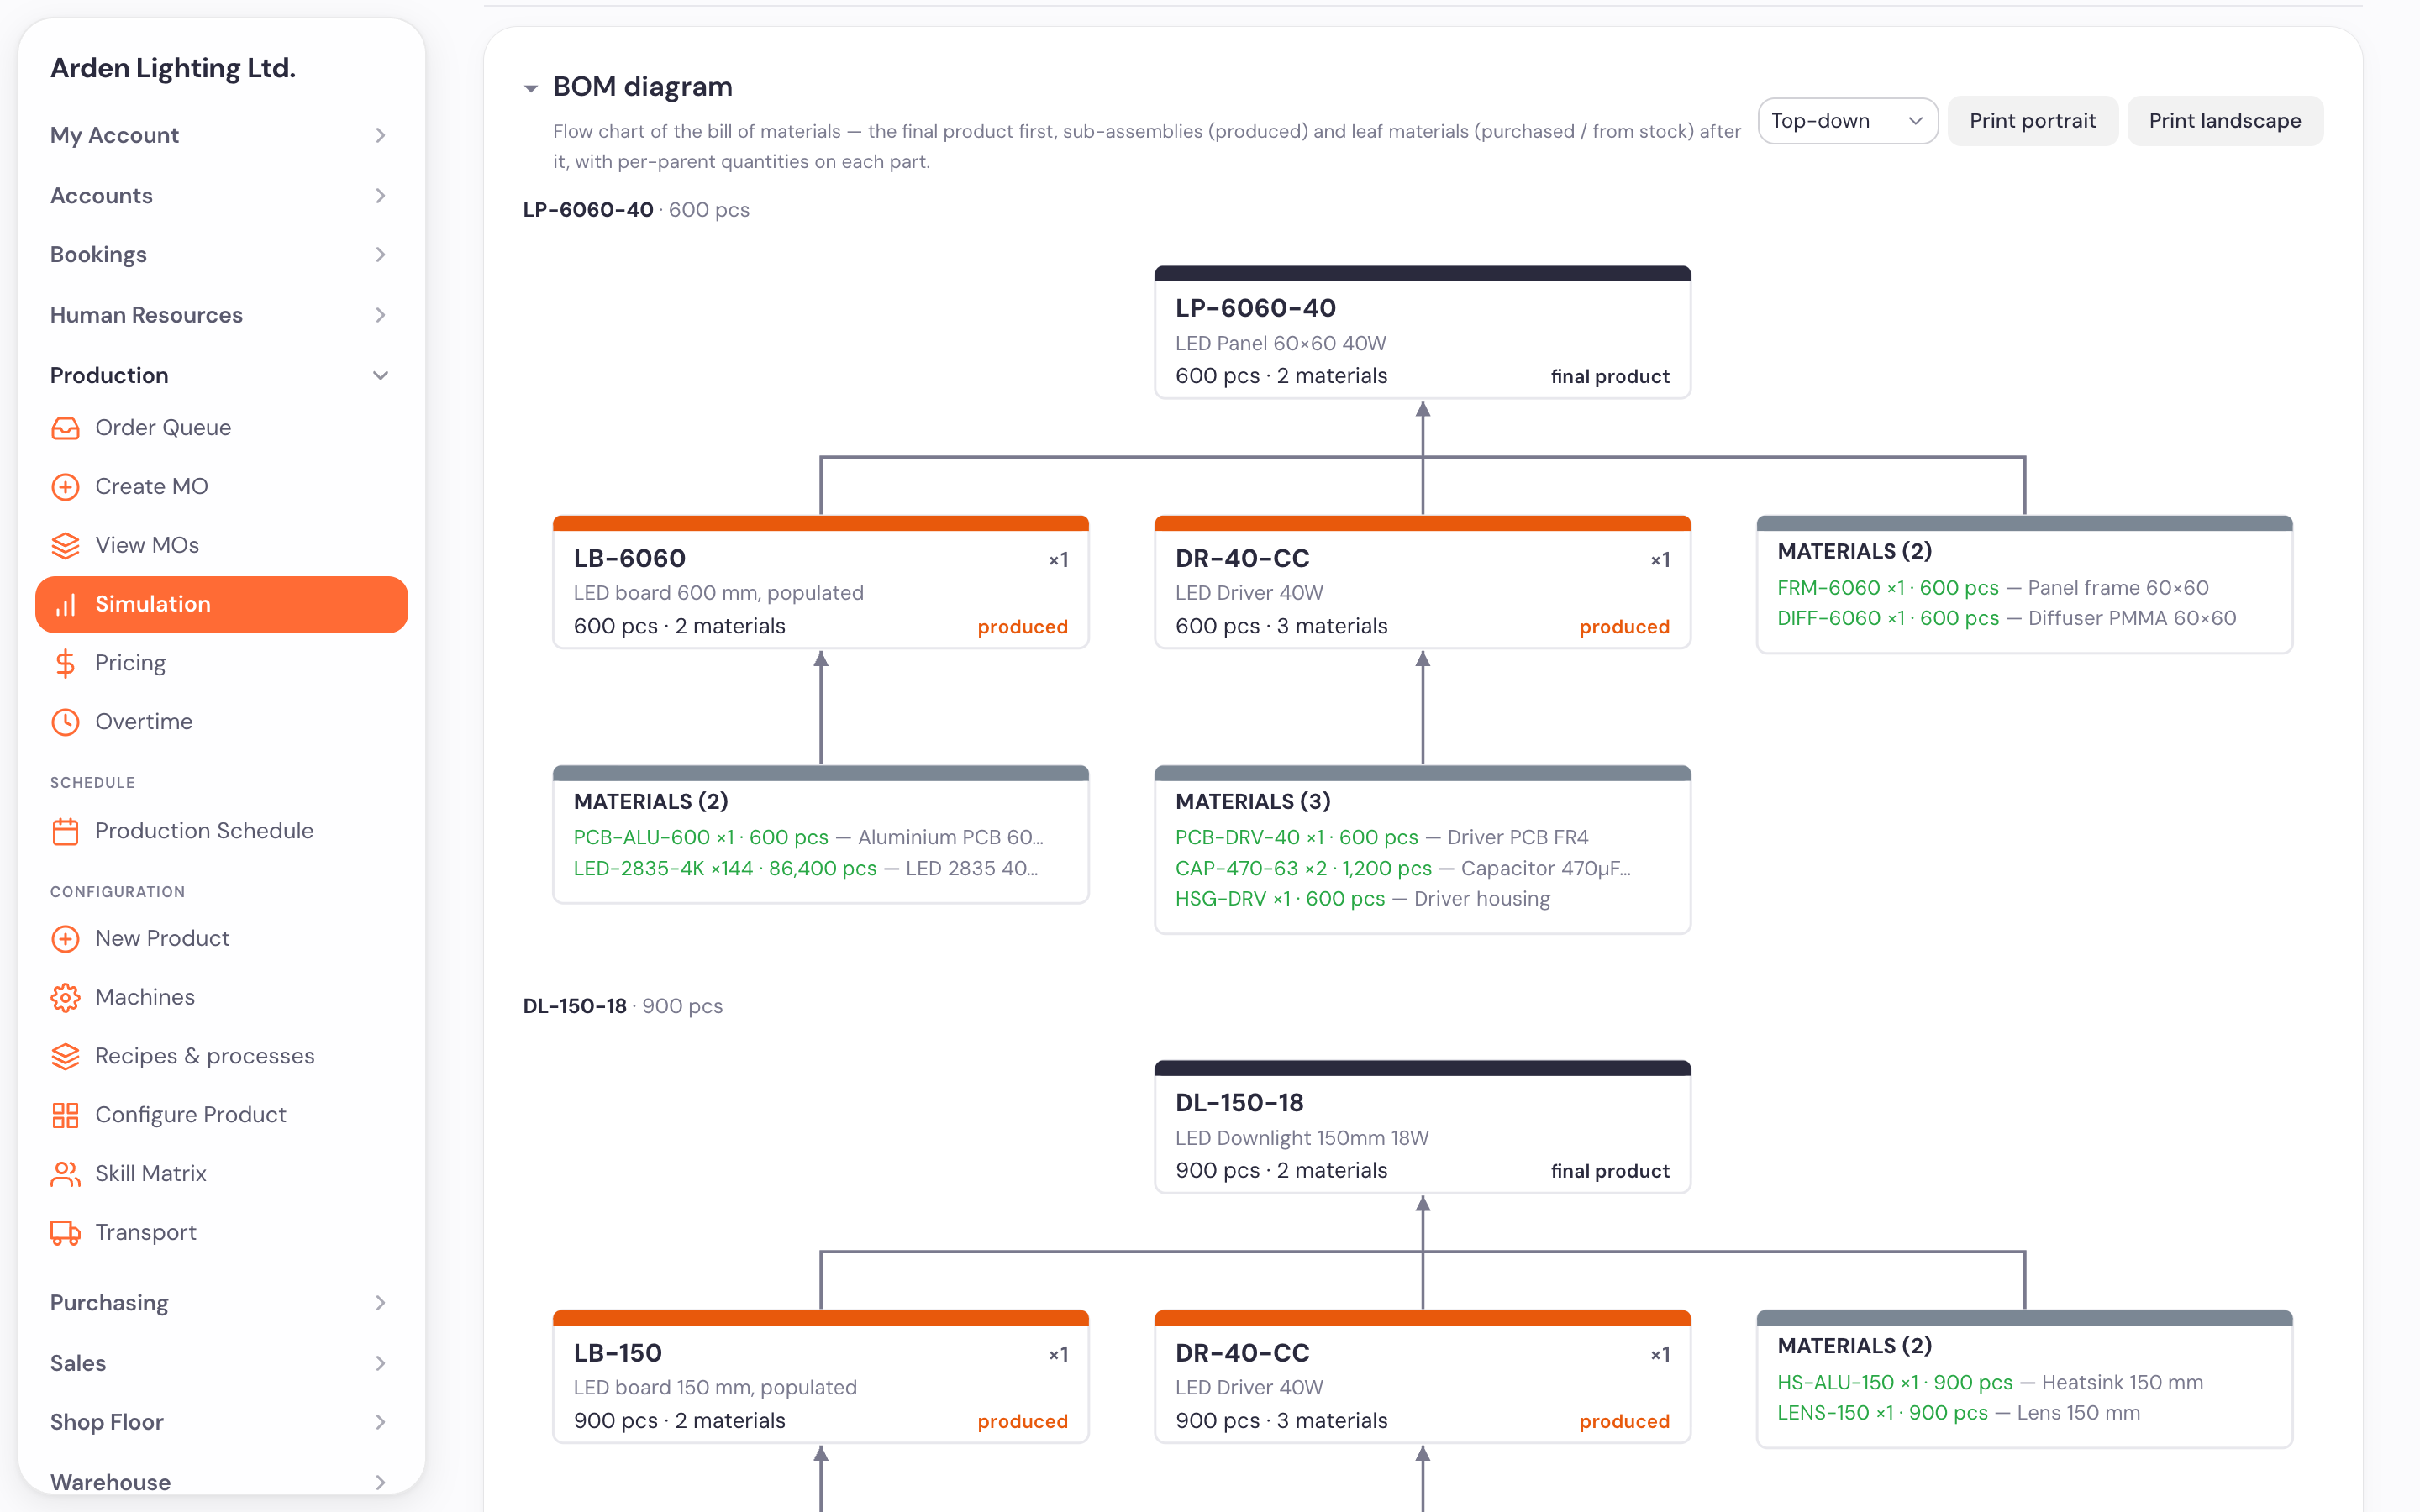Select the LB-6060 produced node card
2420x1512 pixels.
click(x=820, y=582)
